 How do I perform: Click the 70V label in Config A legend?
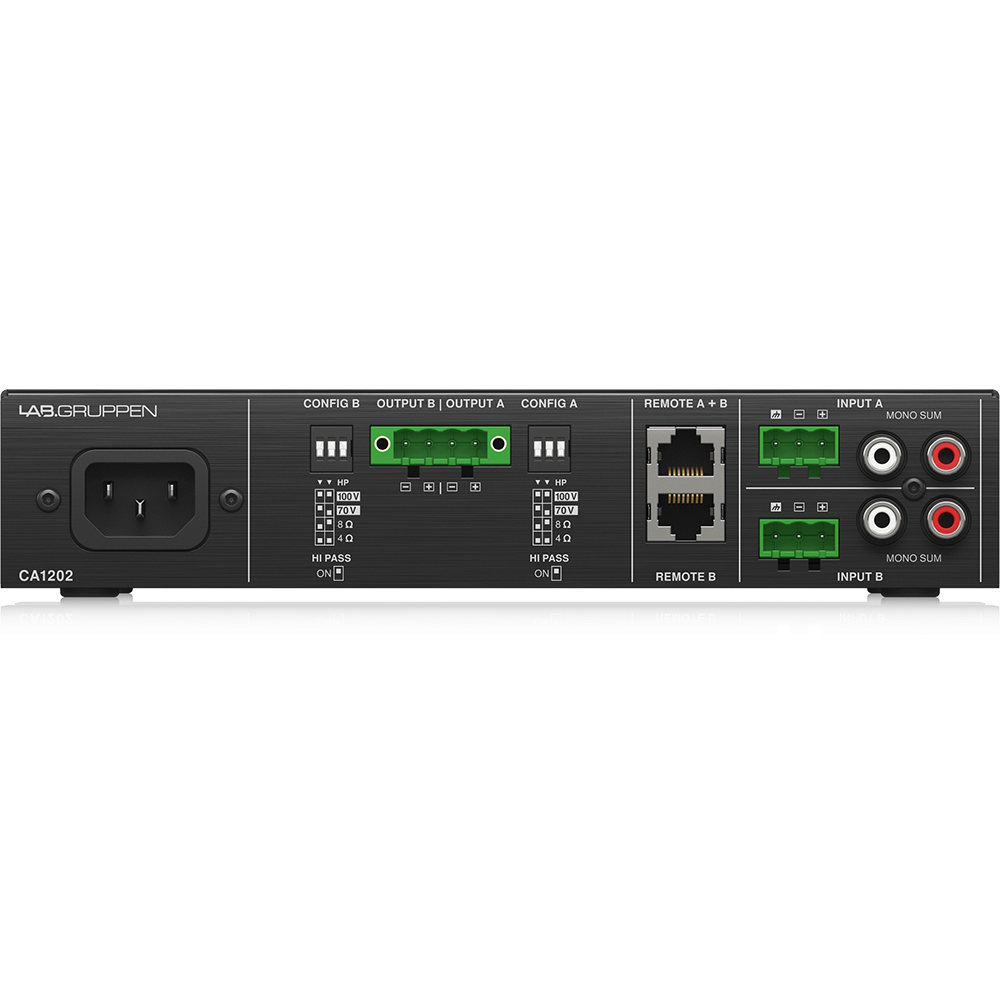(x=566, y=510)
